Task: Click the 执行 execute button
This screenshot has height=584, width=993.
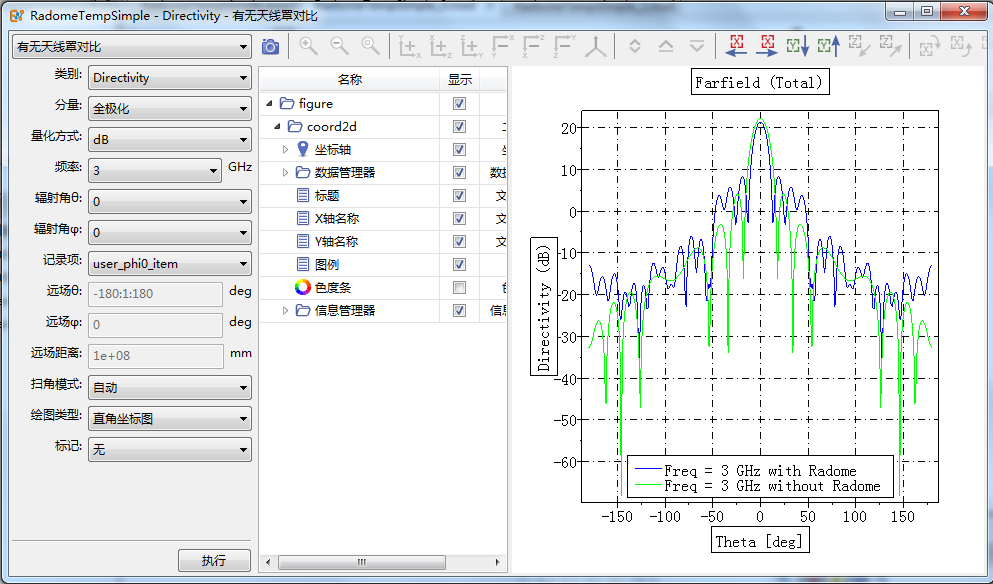Action: (214, 561)
